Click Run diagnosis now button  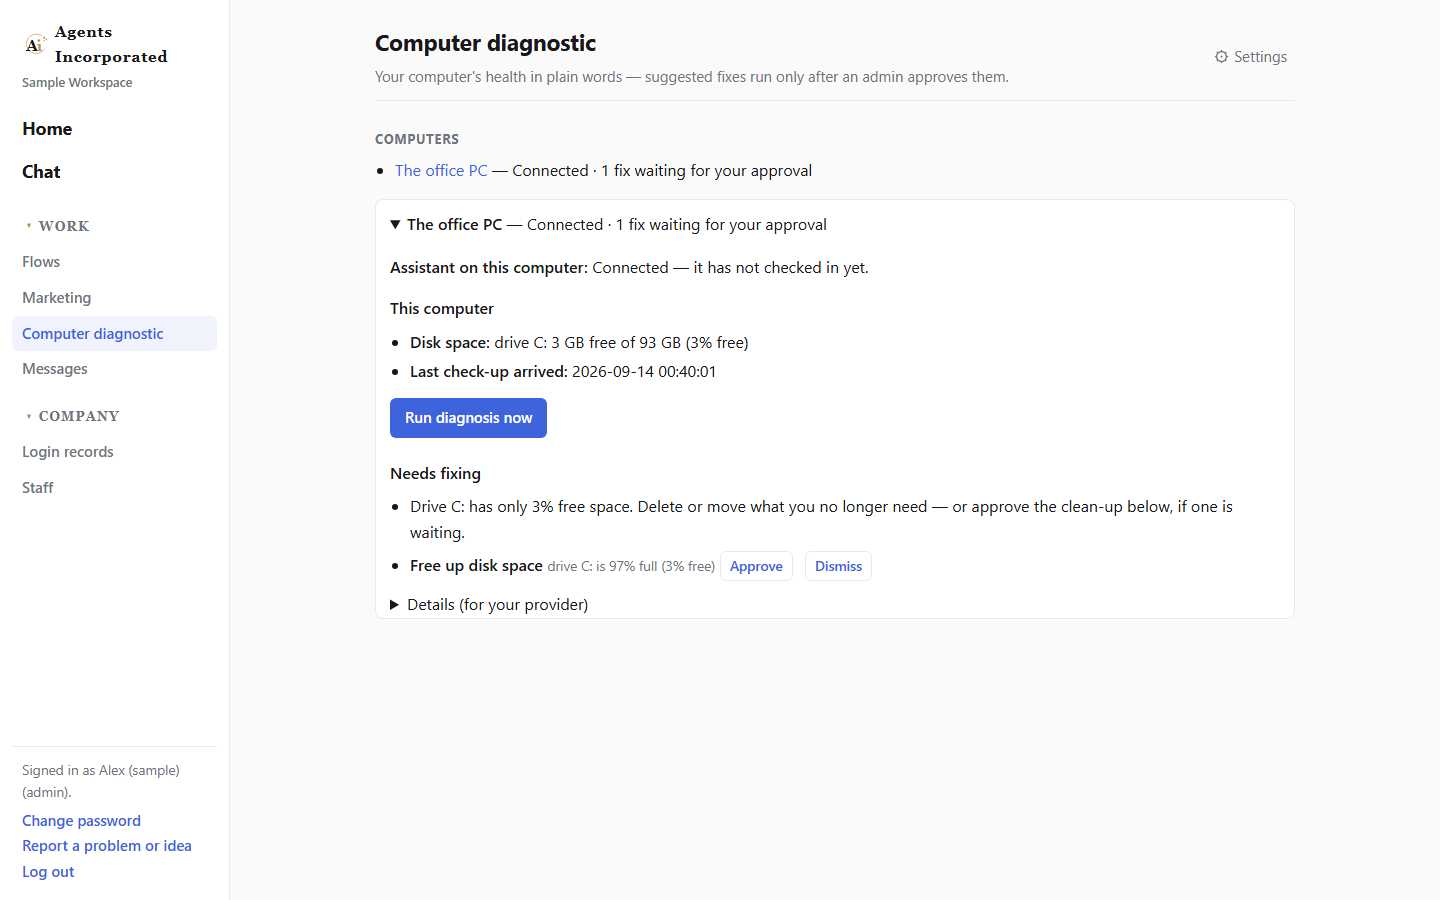pos(468,418)
